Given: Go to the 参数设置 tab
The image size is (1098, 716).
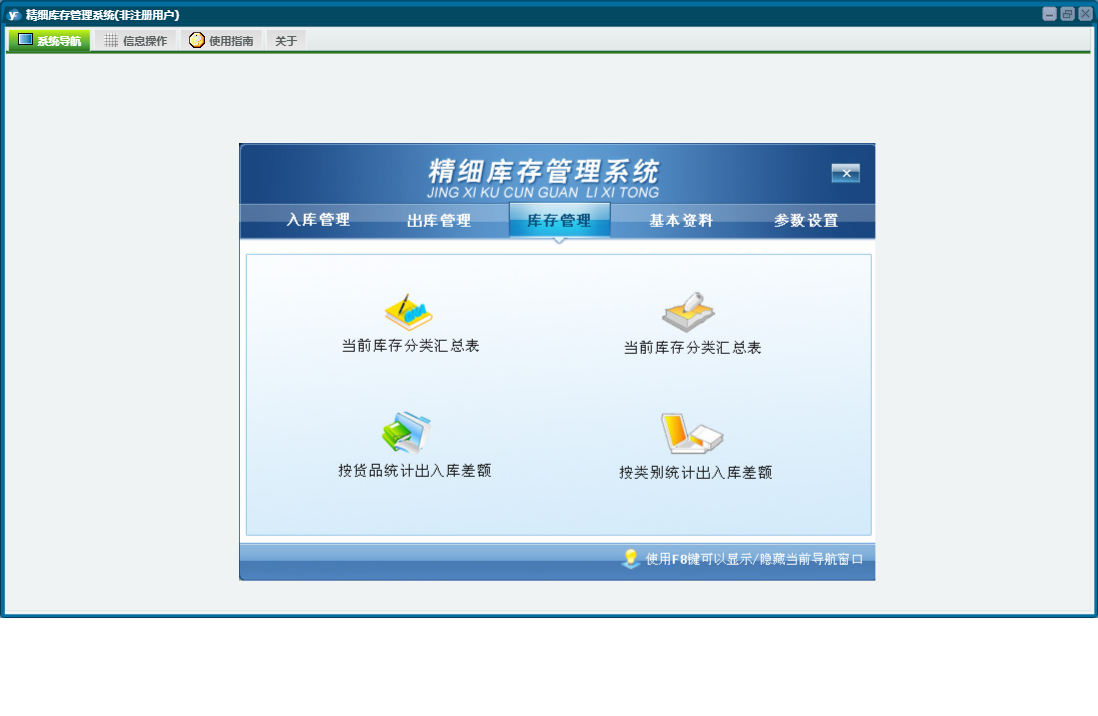Looking at the screenshot, I should click(806, 221).
